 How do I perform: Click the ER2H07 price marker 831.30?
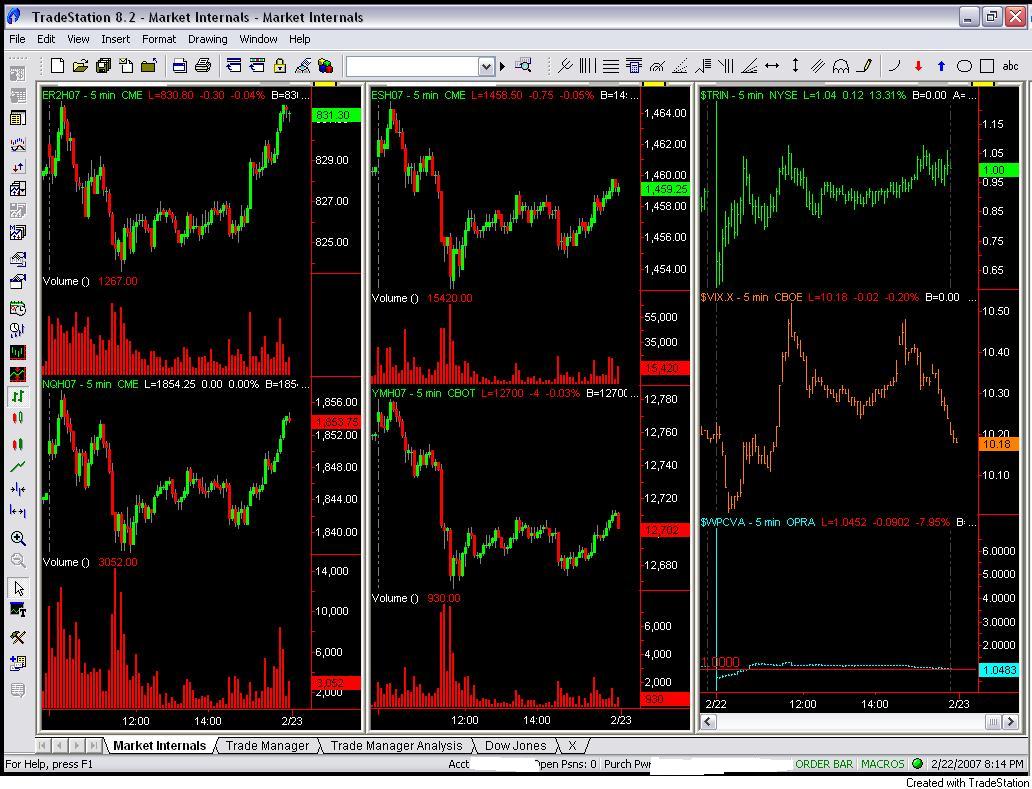tap(336, 115)
